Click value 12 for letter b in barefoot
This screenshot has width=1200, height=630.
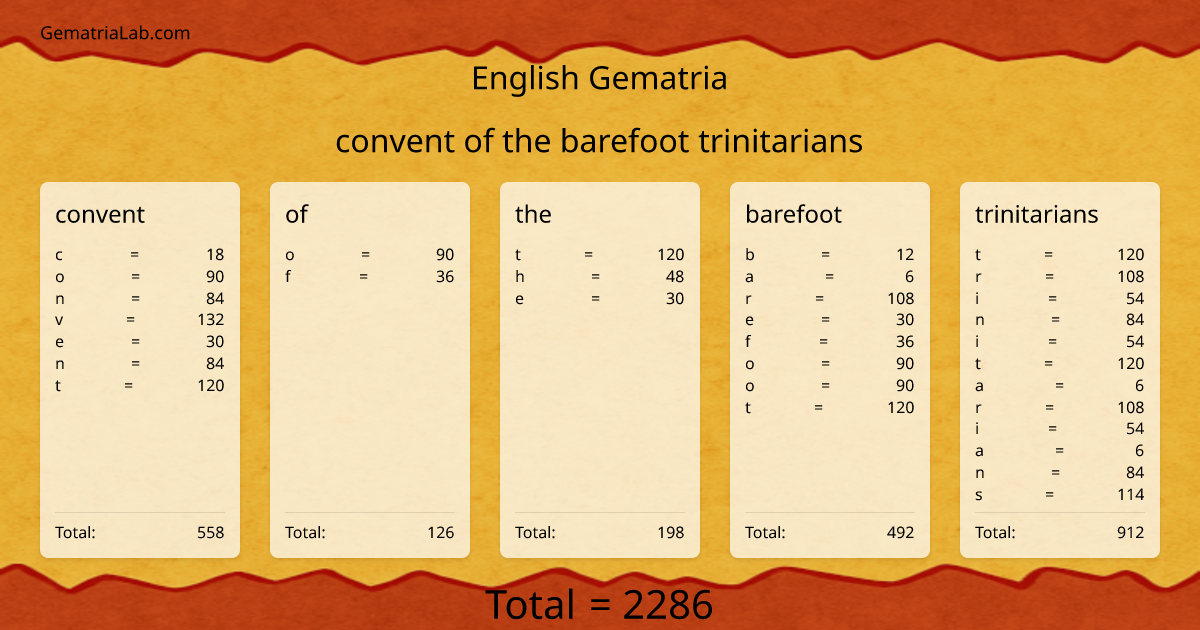pos(905,255)
